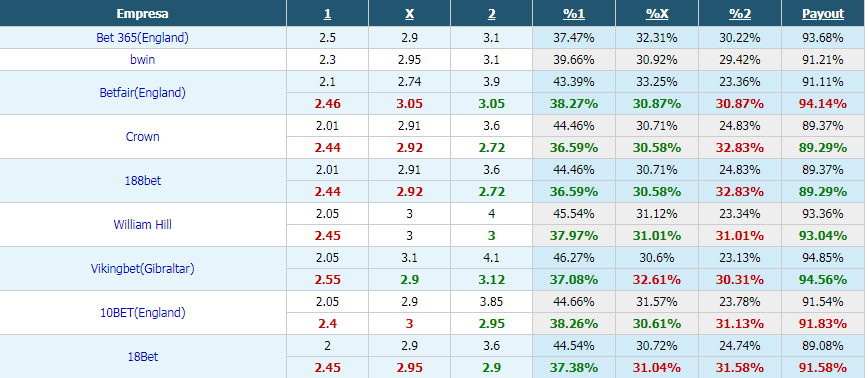Sort table by the X column header

pos(409,14)
